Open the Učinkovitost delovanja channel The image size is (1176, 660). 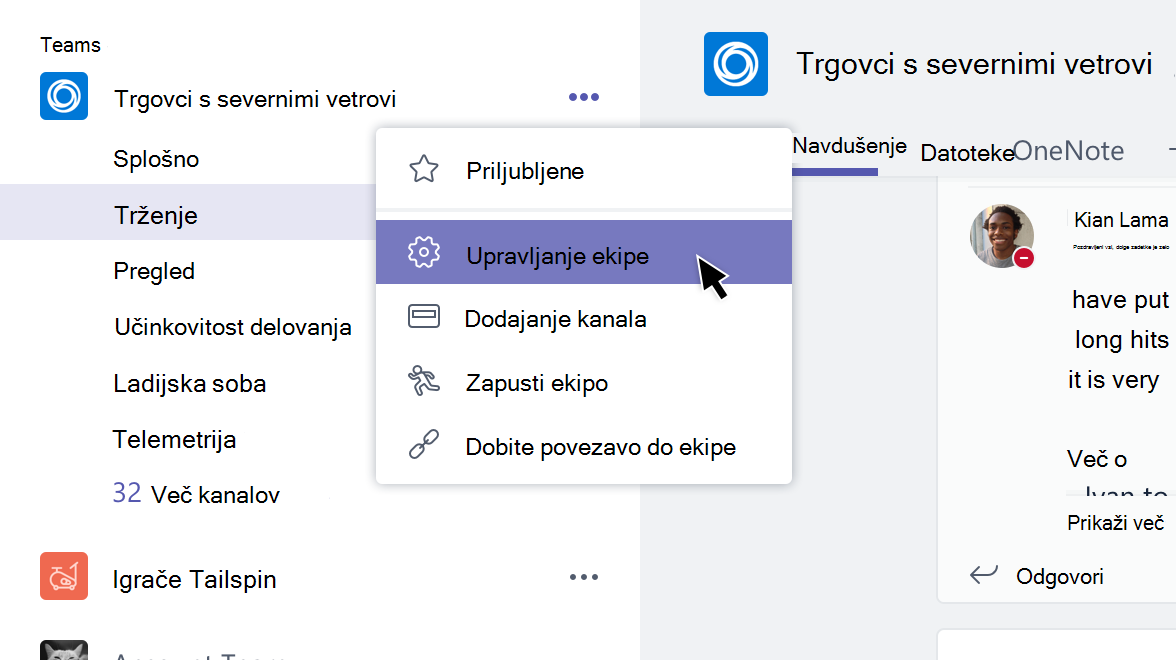[232, 327]
